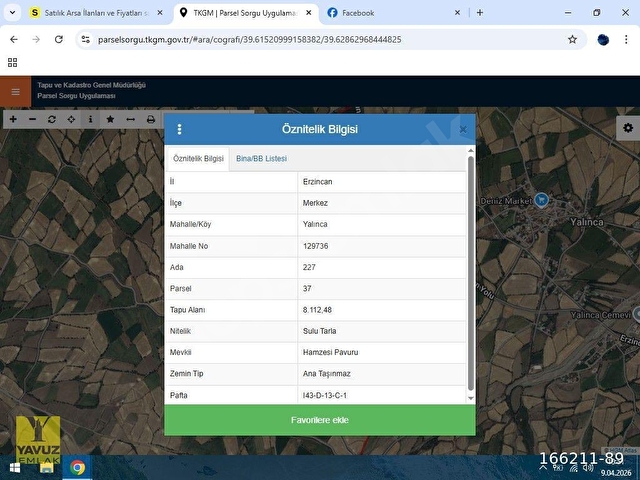Click the taskbar date 9.04.2026
This screenshot has width=640, height=480.
(x=616, y=473)
